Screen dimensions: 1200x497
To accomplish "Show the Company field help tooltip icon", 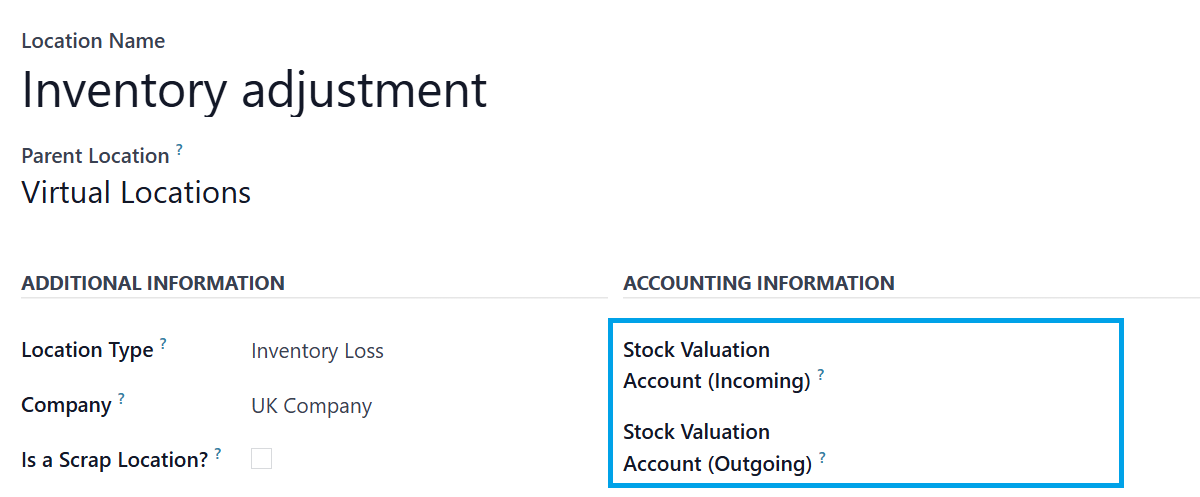I will tap(121, 399).
